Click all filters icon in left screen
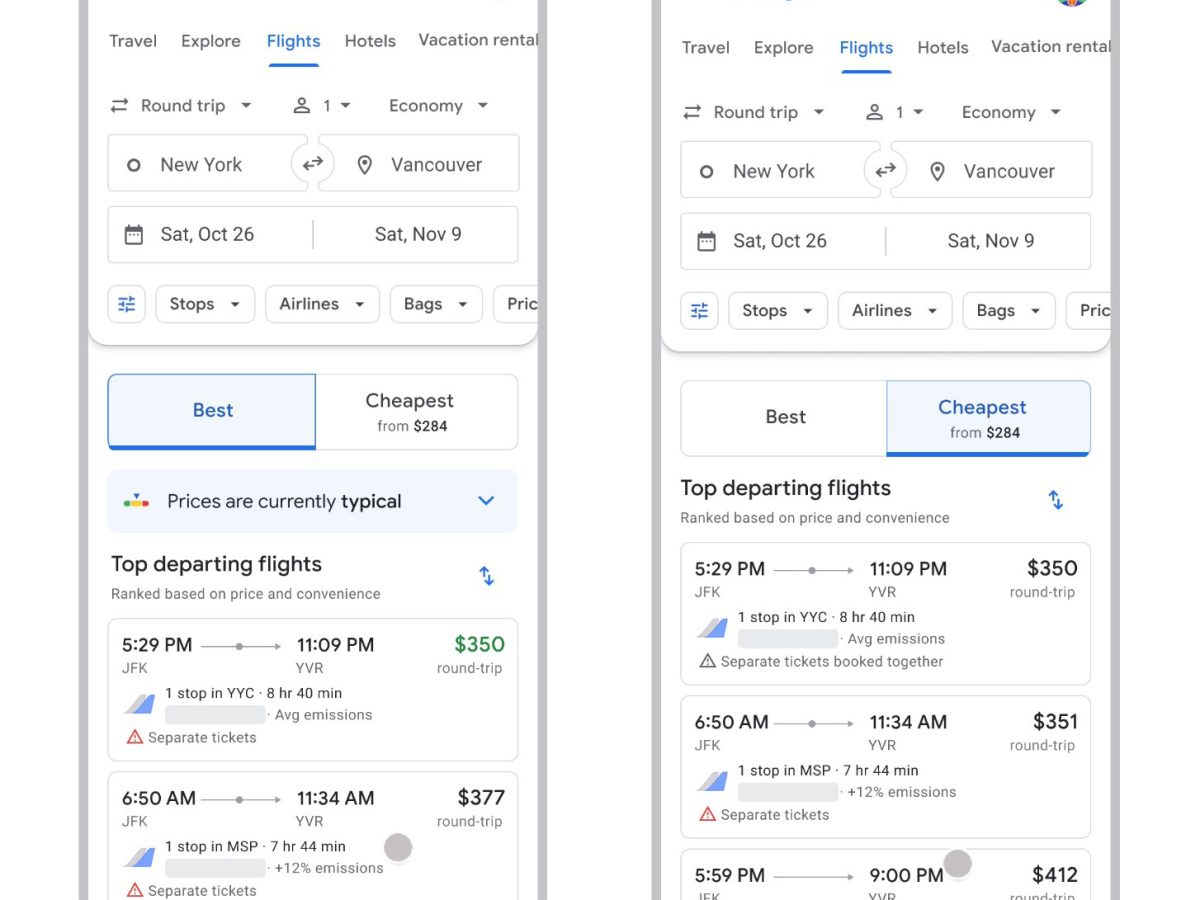The image size is (1200, 900). pos(127,304)
